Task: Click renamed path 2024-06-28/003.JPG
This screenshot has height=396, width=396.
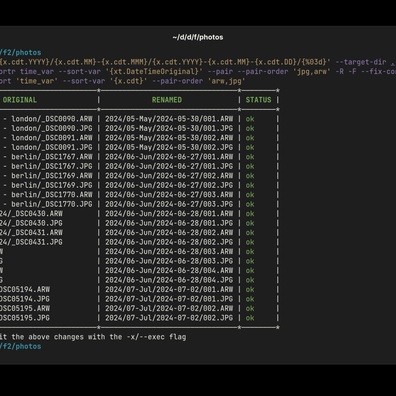Action: [169, 261]
